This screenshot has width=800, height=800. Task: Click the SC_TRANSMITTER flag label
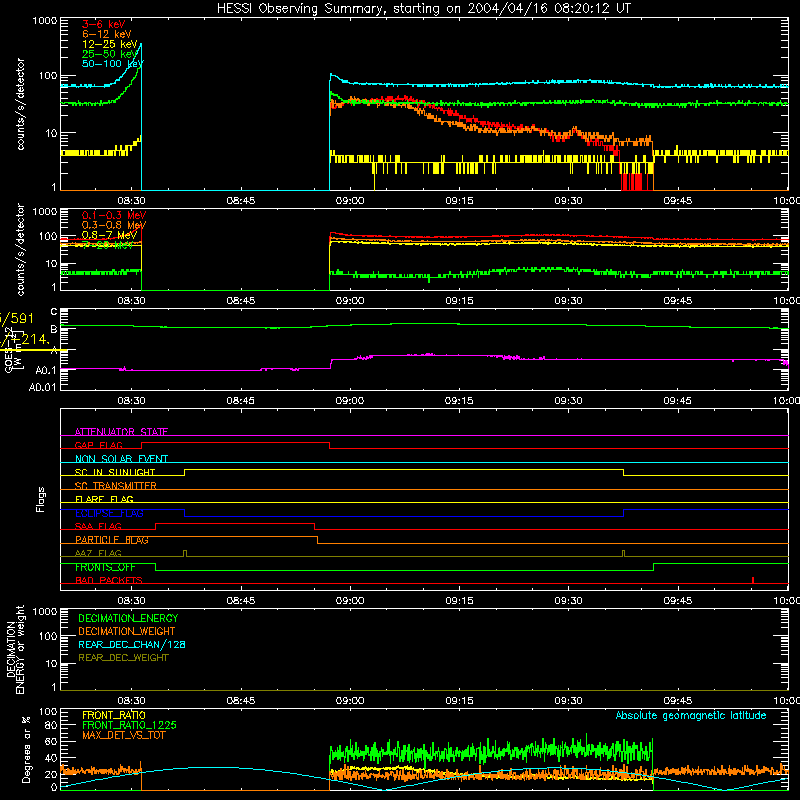116,486
